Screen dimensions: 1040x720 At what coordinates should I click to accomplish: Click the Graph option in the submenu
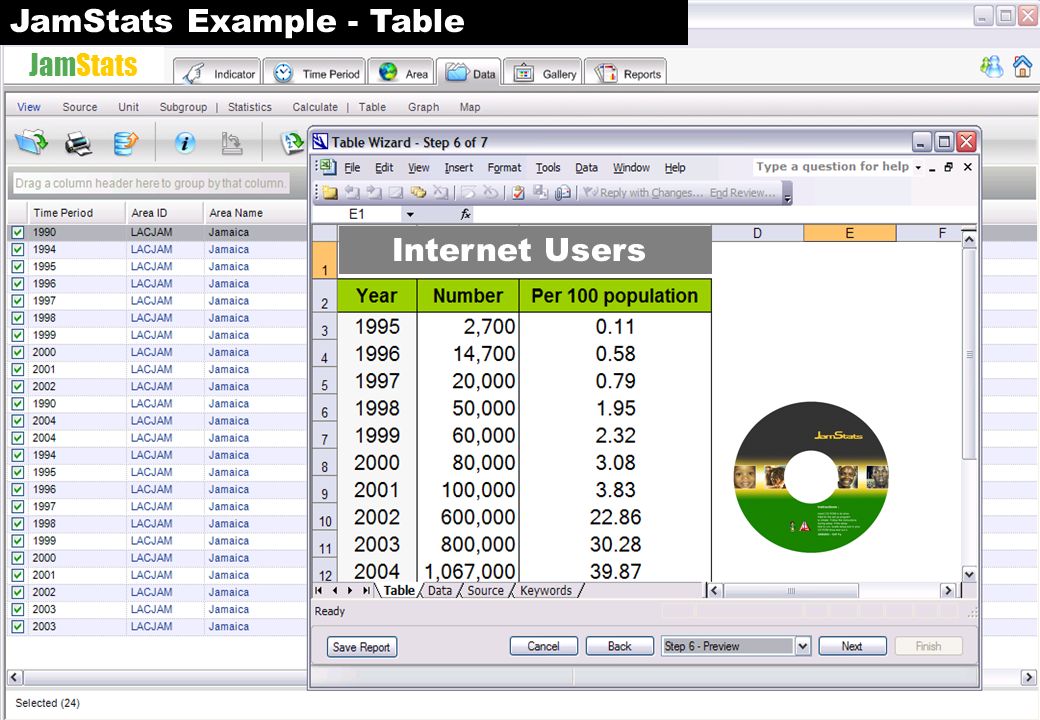[x=423, y=107]
